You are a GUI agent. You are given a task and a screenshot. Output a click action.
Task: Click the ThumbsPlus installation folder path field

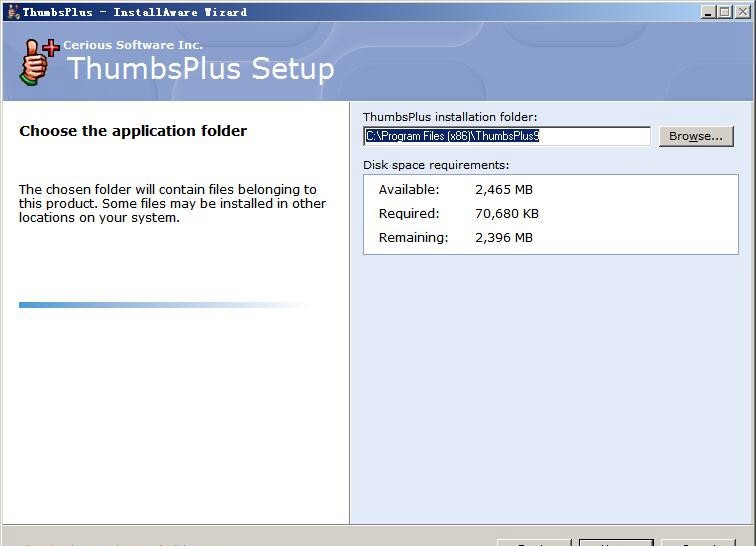point(507,136)
